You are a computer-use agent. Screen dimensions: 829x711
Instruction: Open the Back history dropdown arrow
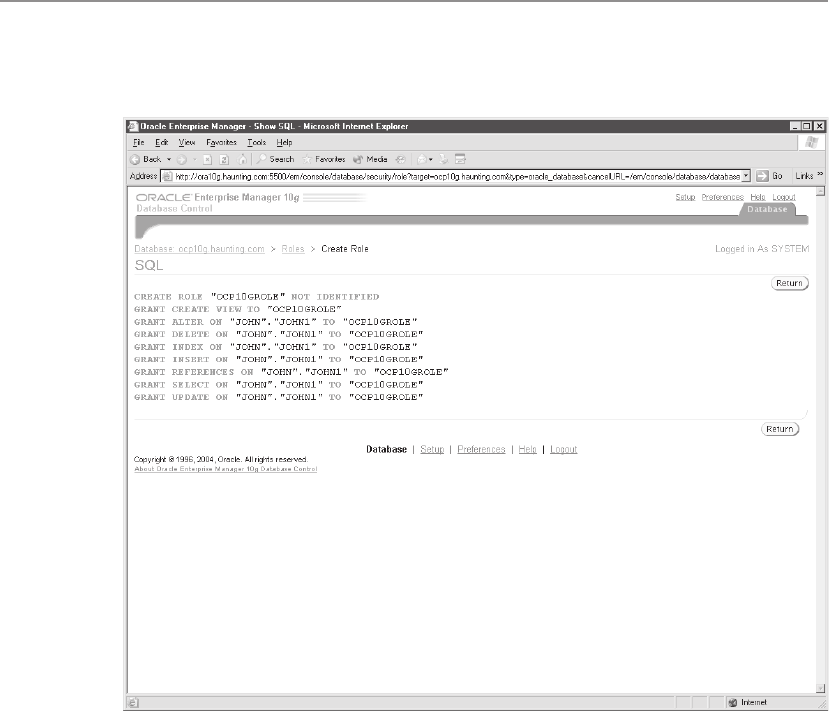tap(169, 159)
